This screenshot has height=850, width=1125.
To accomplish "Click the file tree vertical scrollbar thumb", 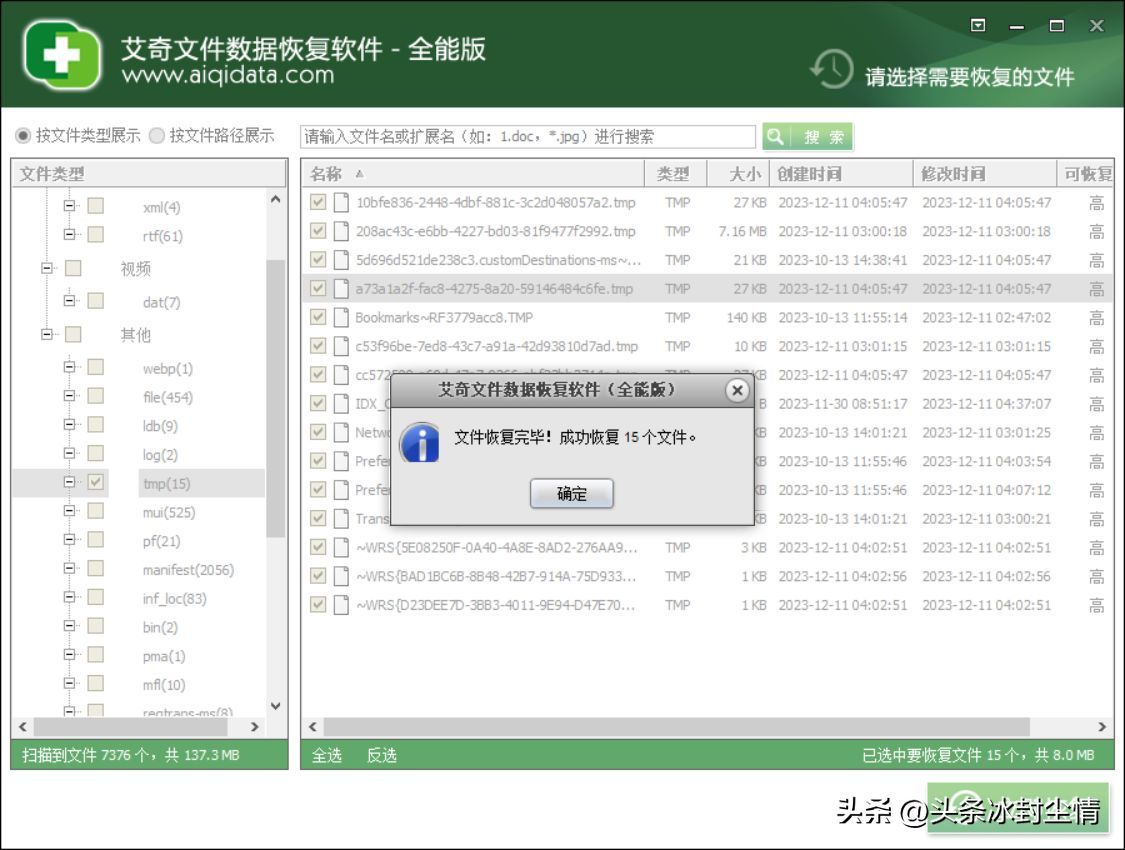I will 276,398.
